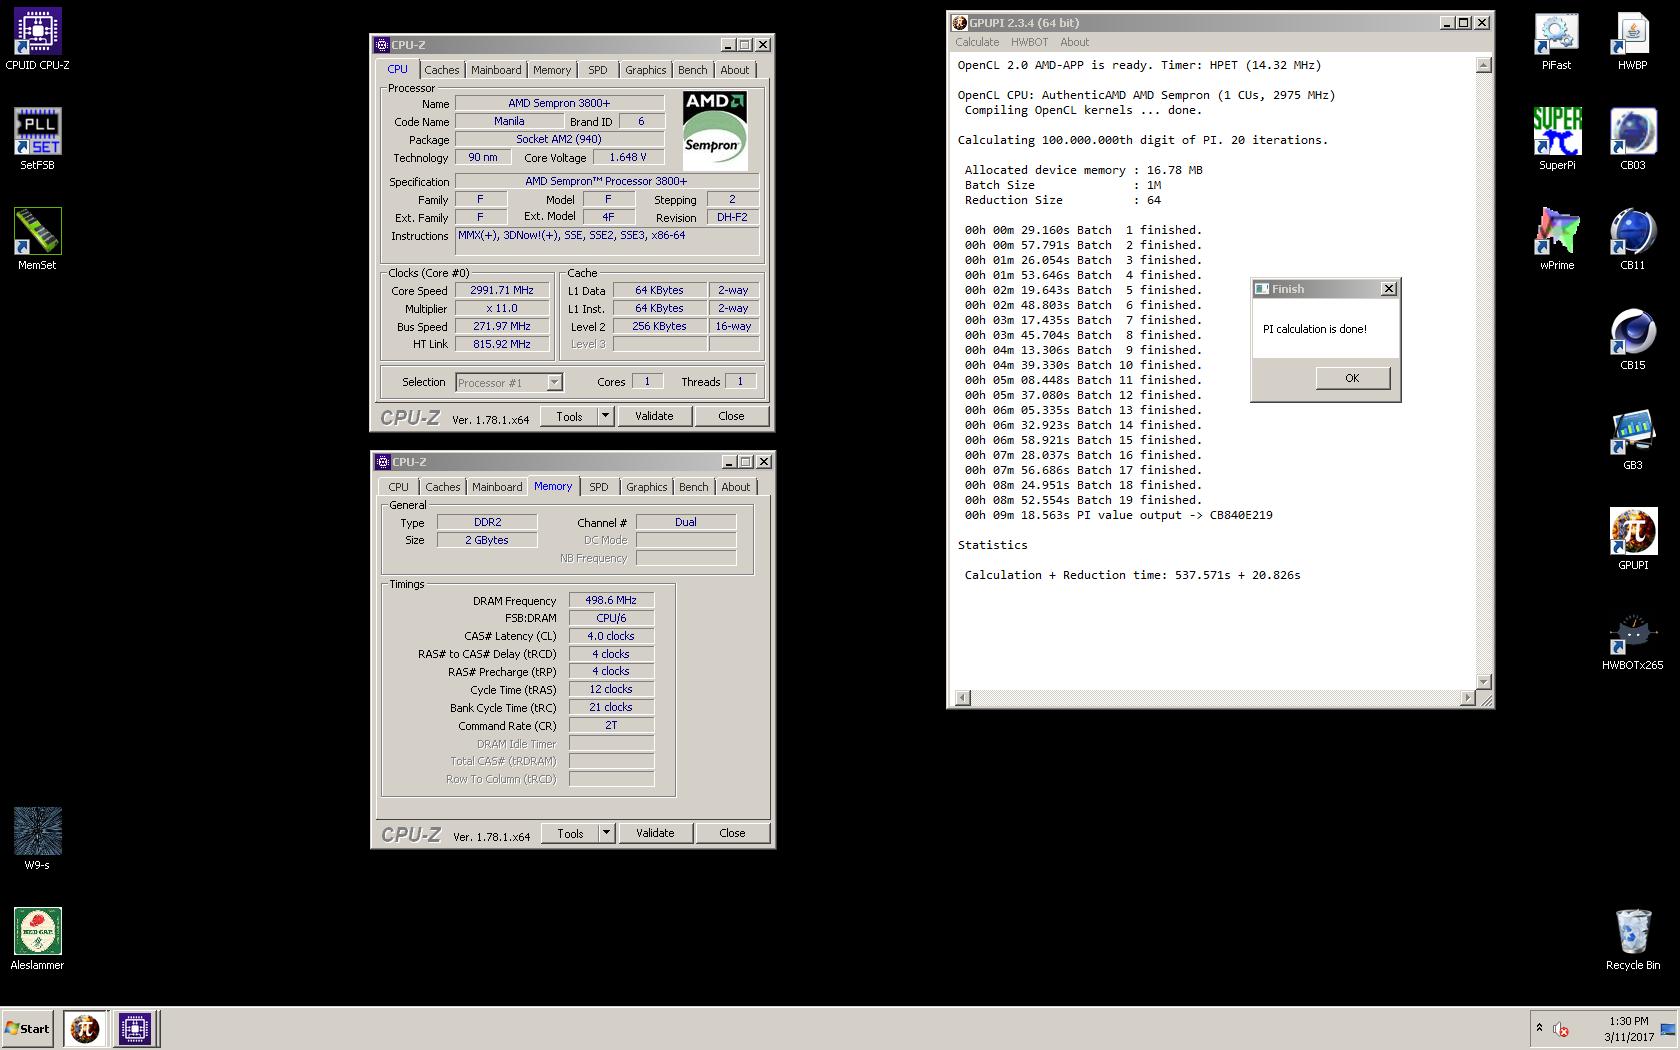
Task: Open the GPUPI desktop shortcut
Action: [1633, 540]
